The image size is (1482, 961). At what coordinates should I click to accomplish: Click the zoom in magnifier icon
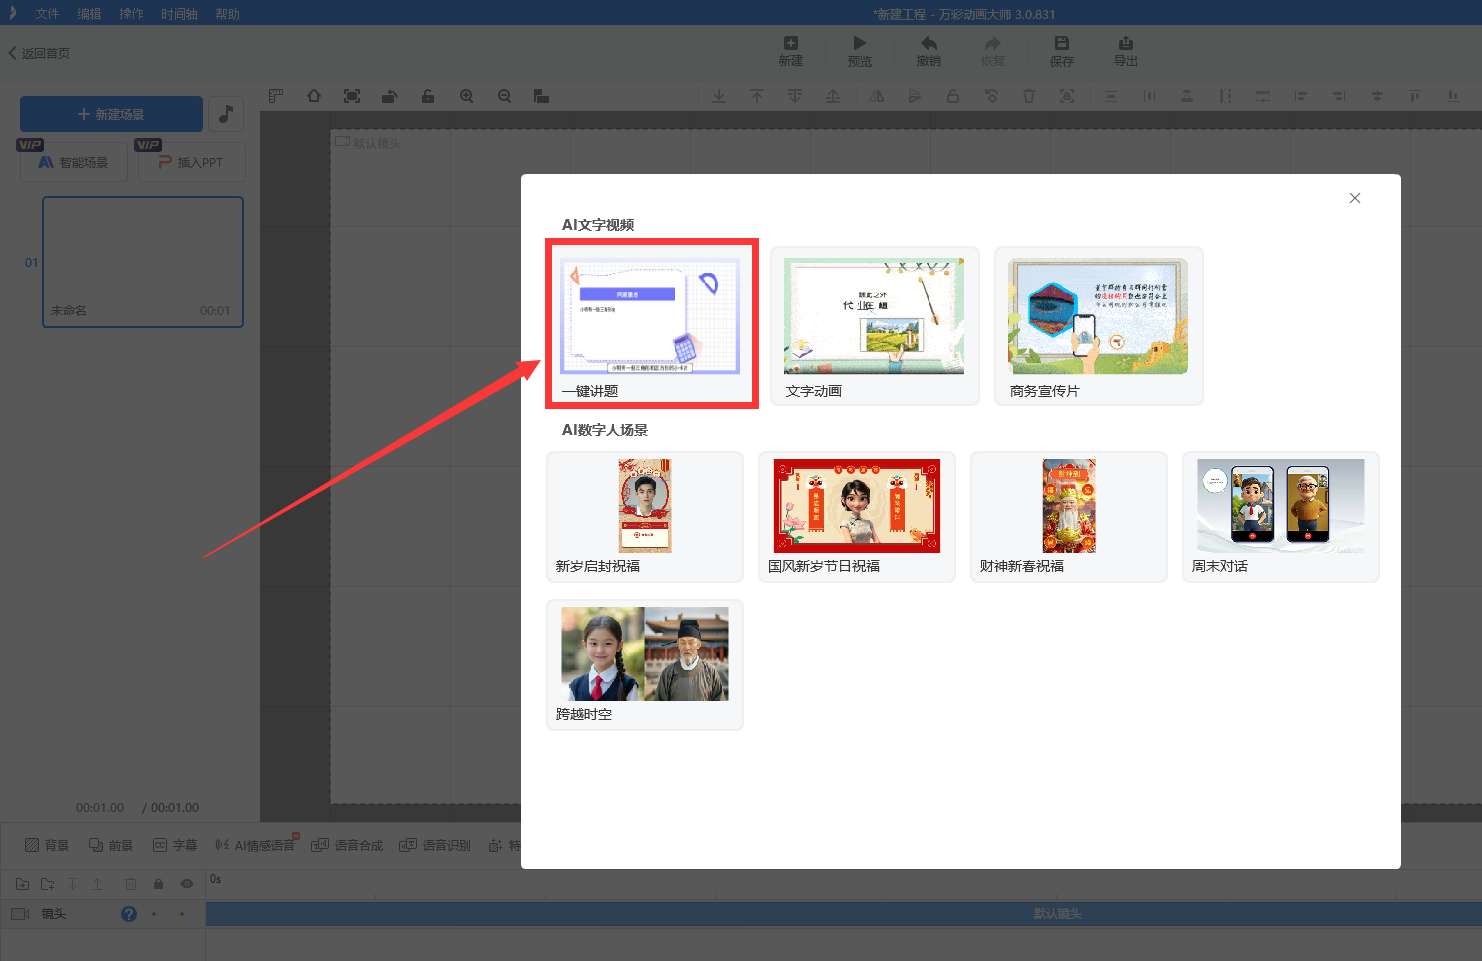point(466,96)
